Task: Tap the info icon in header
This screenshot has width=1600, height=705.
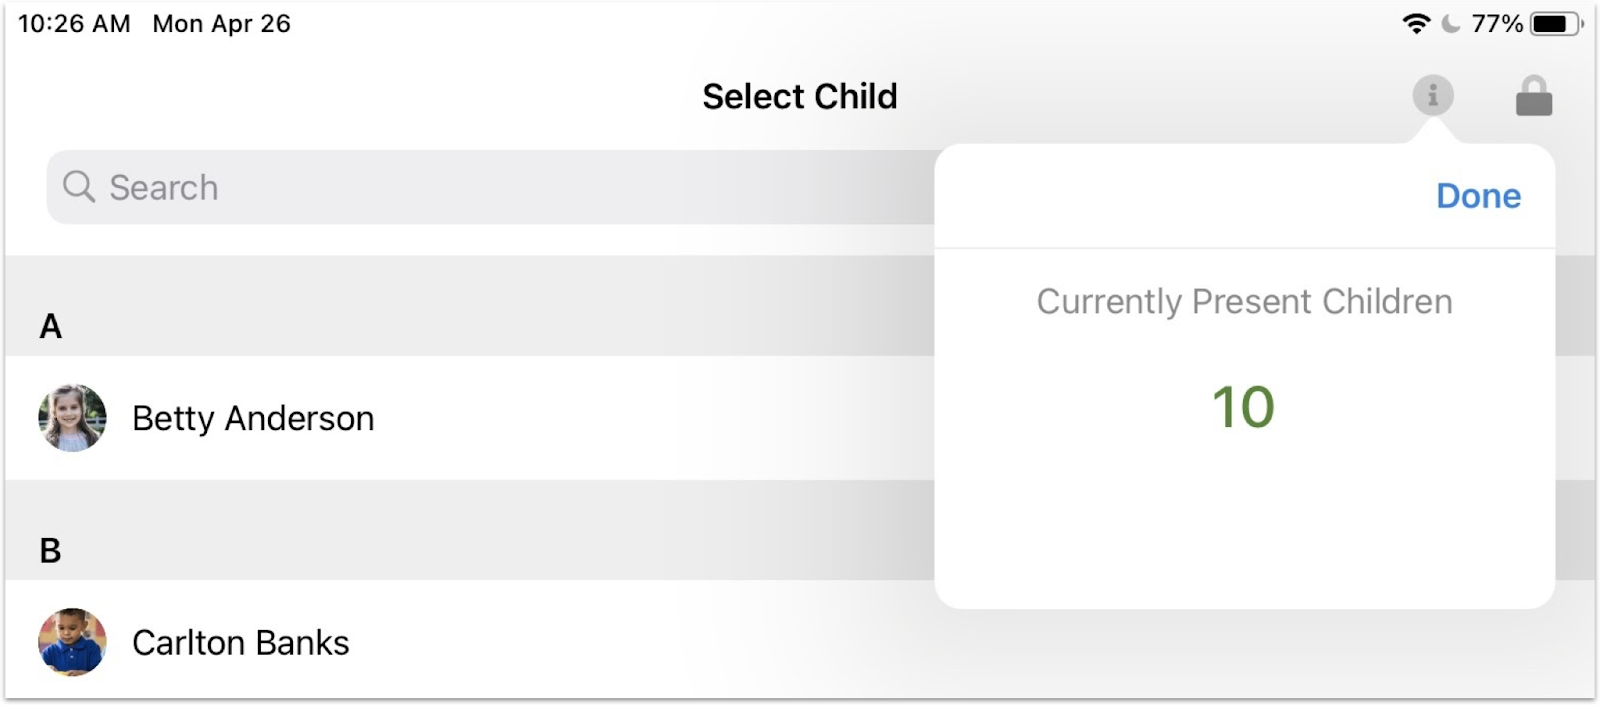Action: [x=1432, y=96]
